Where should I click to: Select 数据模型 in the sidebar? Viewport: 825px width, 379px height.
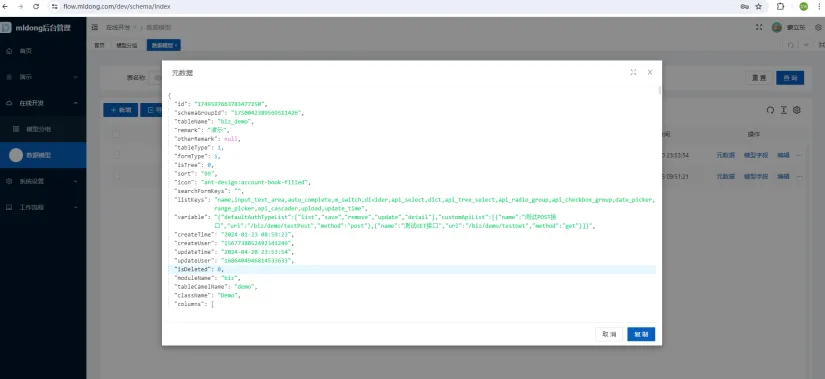pyautogui.click(x=43, y=155)
